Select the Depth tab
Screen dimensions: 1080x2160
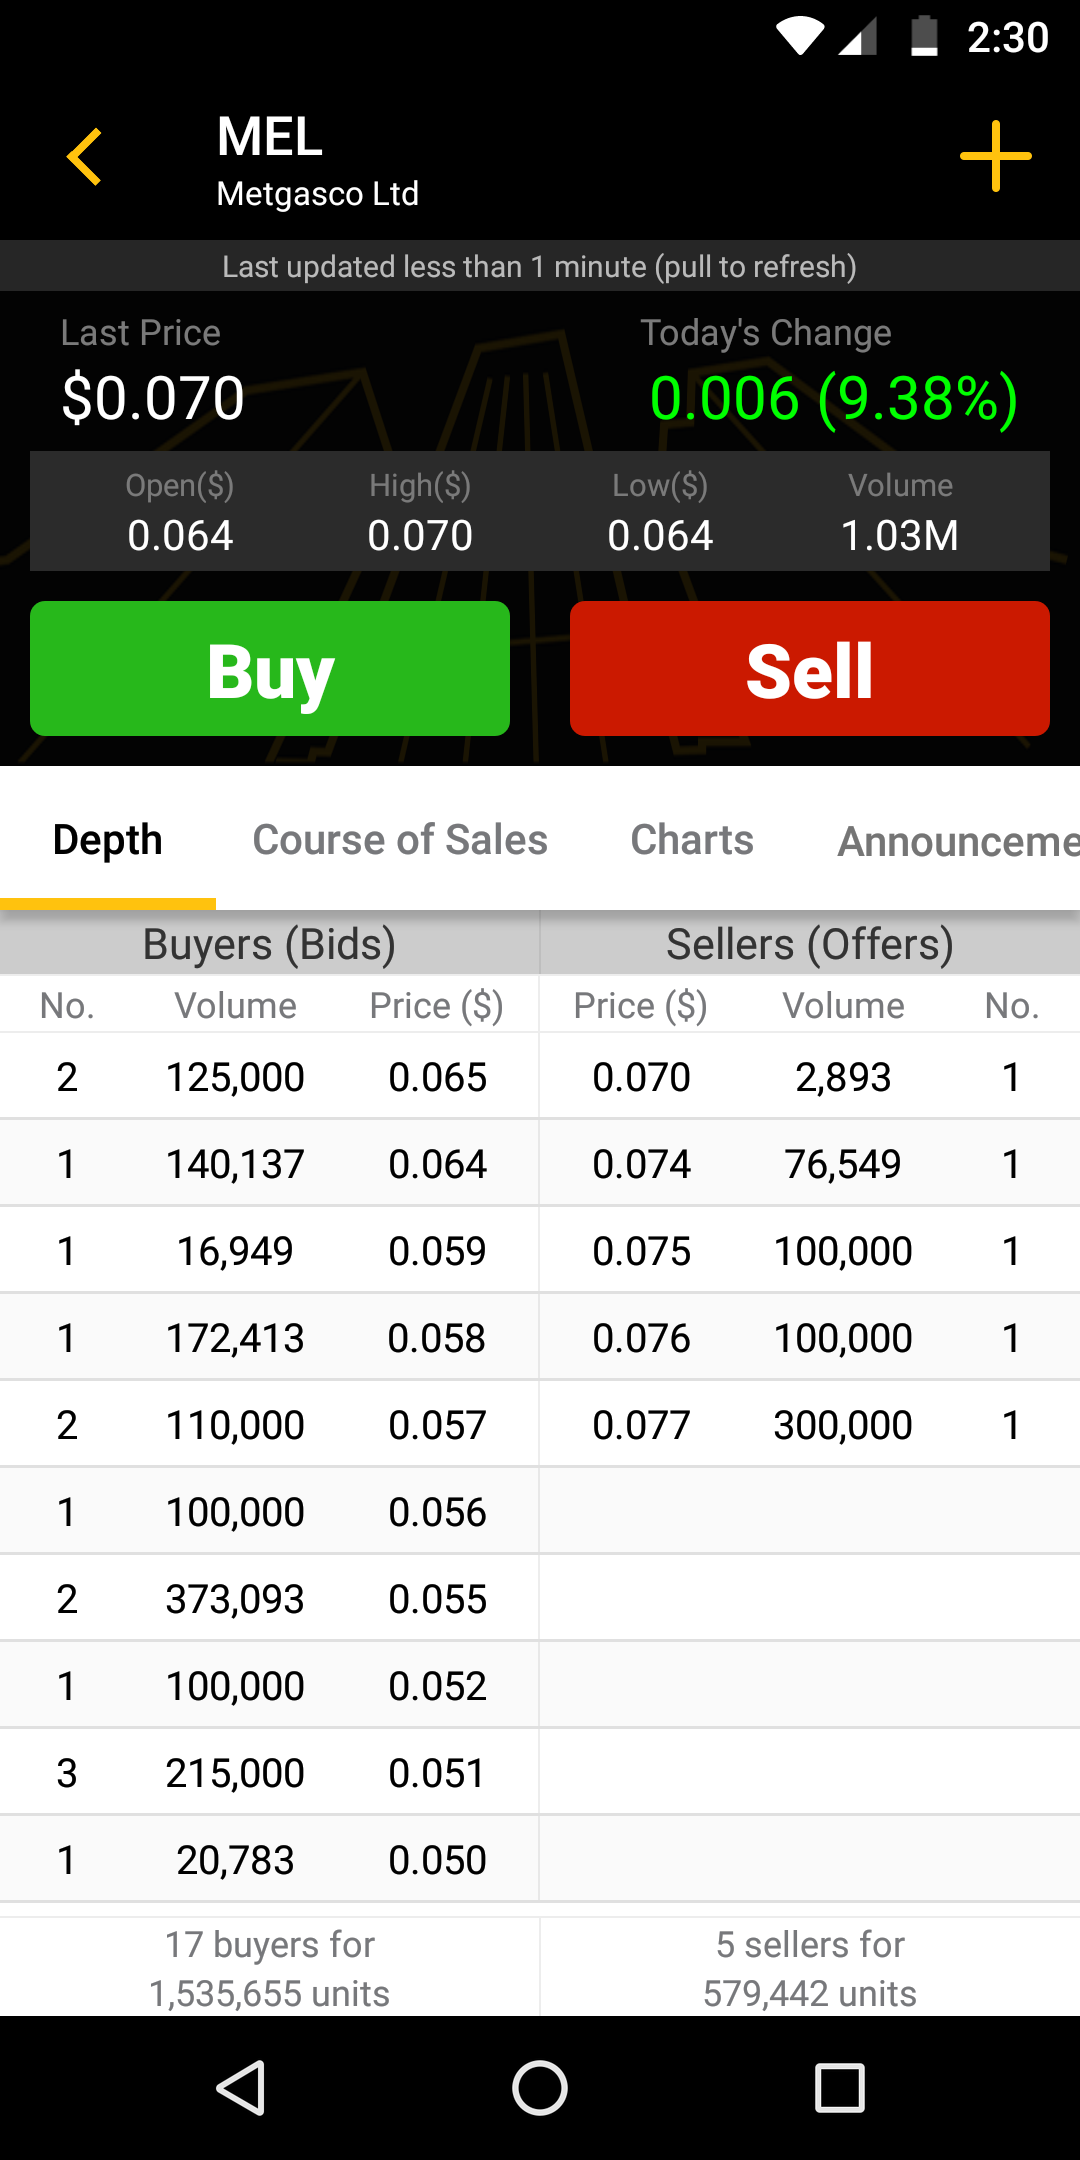tap(108, 840)
